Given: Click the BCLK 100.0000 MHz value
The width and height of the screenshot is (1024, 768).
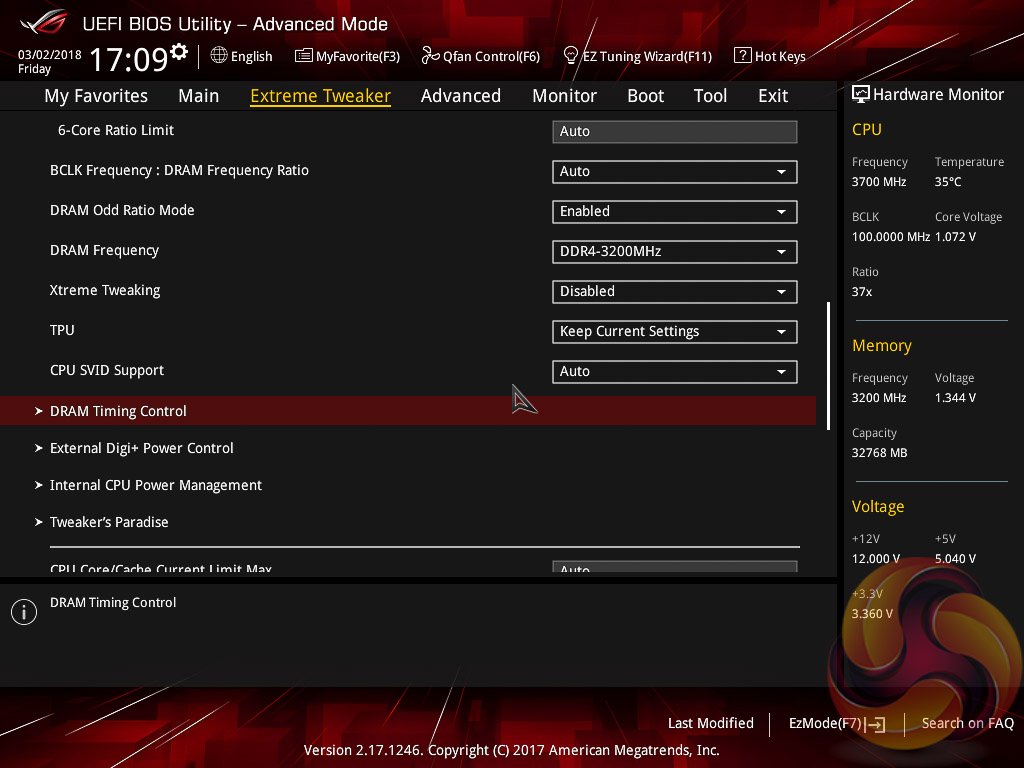Looking at the screenshot, I should pyautogui.click(x=891, y=237).
